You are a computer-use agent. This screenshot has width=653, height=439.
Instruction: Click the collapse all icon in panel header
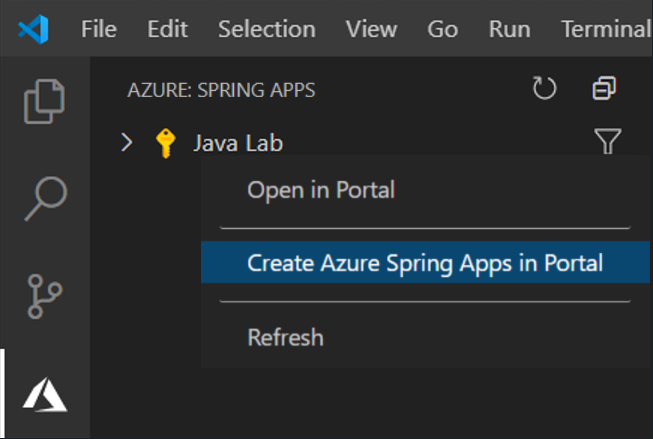(604, 90)
